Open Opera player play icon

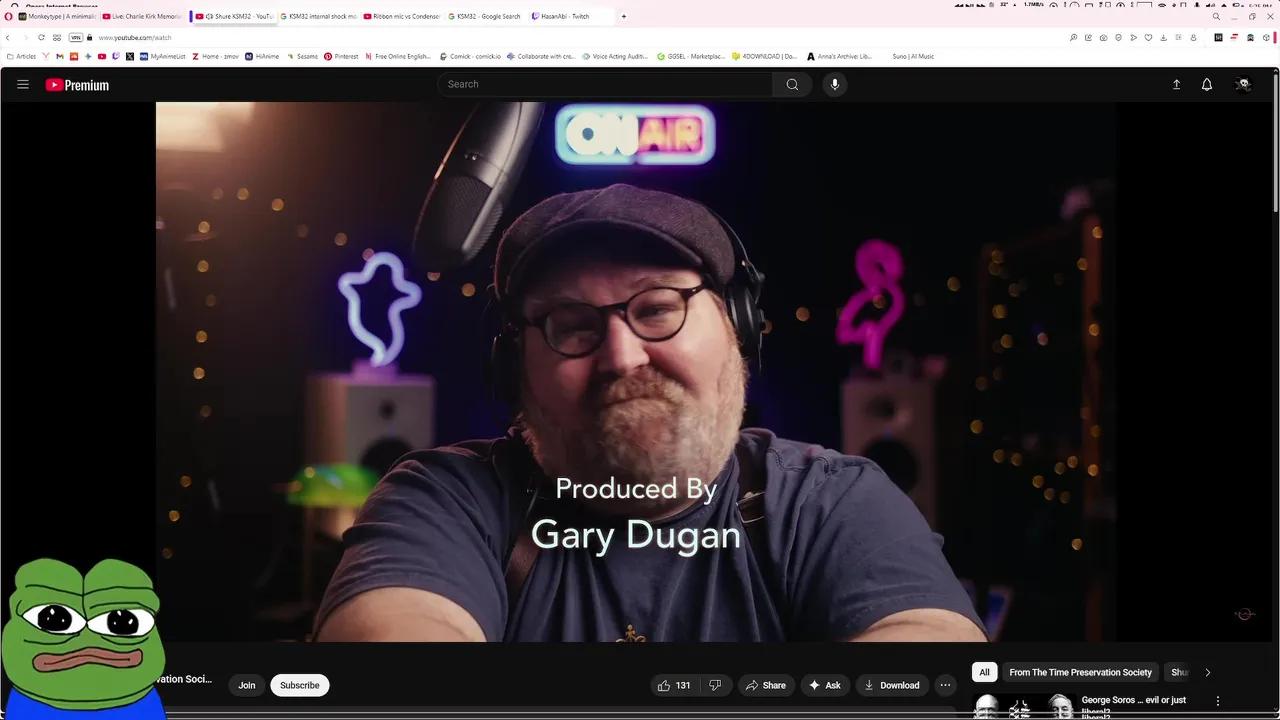1133,38
